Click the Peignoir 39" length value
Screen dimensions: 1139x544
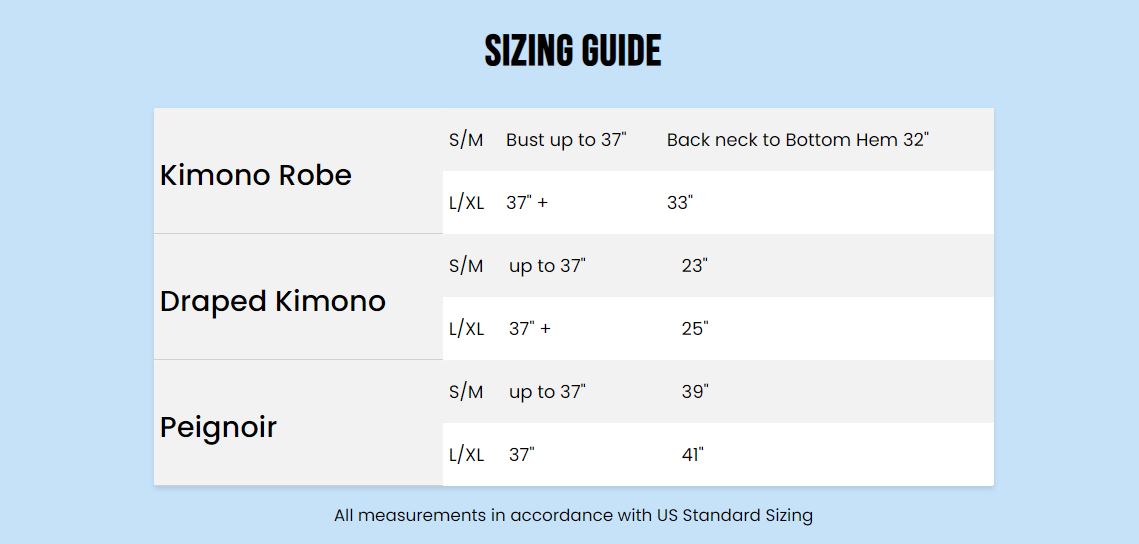click(695, 392)
